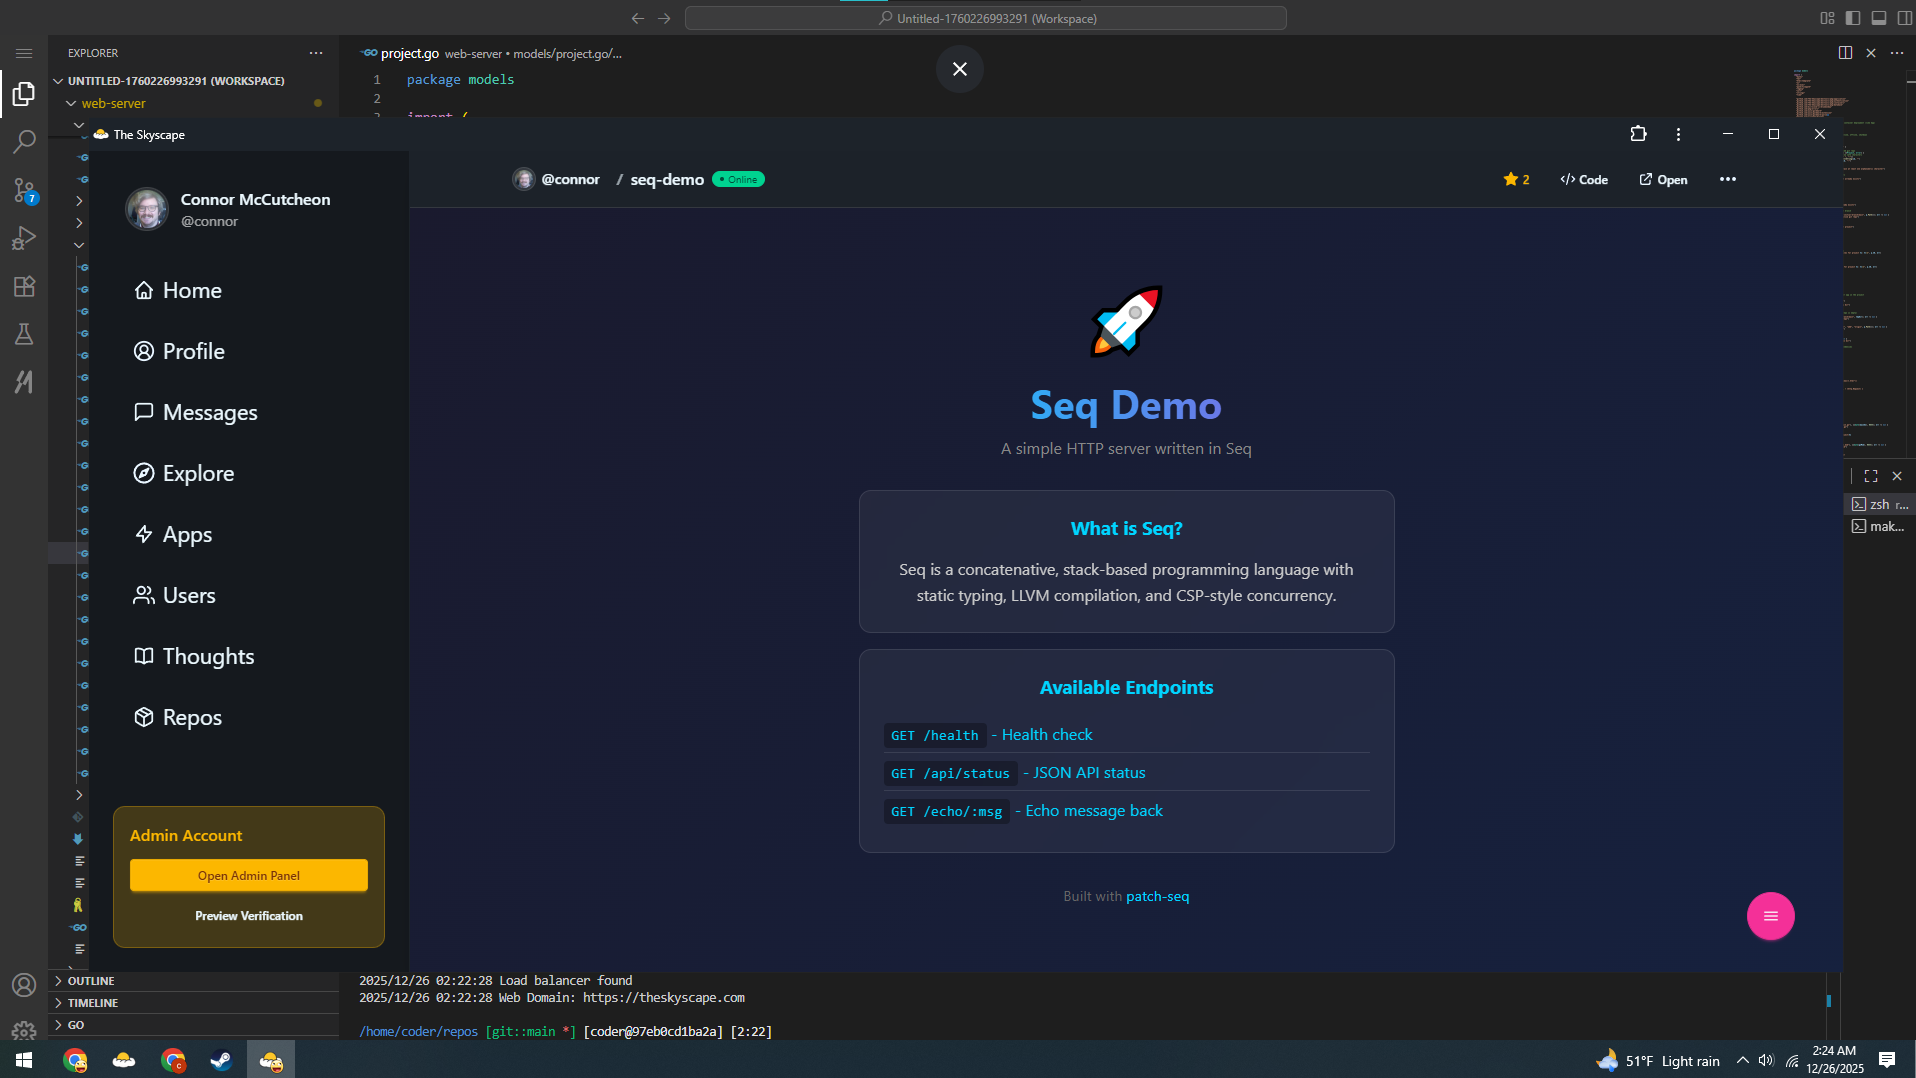Screen dimensions: 1916x1078
Task: Click the browser extensions puzzle icon
Action: pos(1638,134)
